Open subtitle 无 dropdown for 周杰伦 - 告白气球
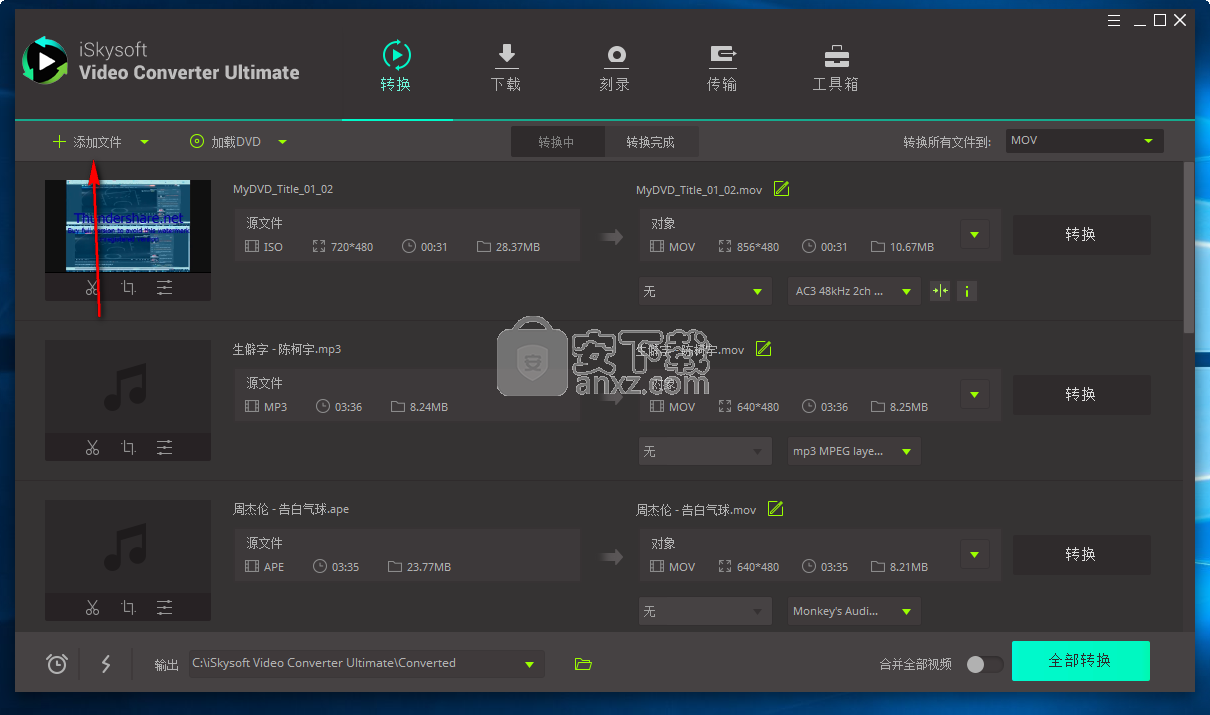 click(705, 612)
